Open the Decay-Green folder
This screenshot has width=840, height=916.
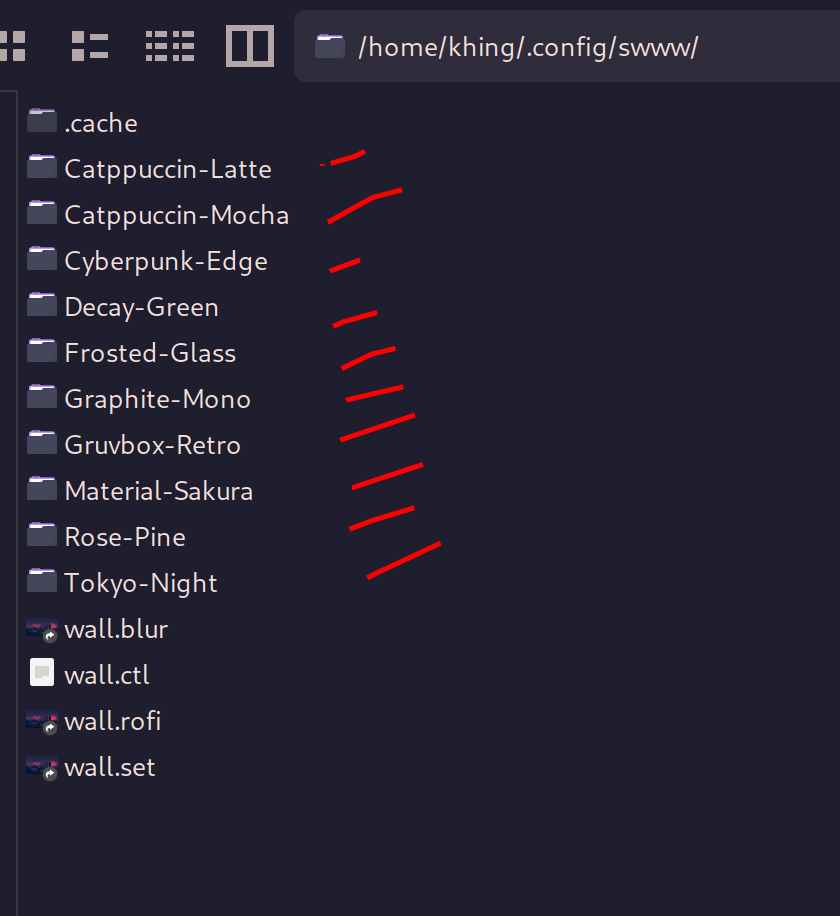coord(141,306)
